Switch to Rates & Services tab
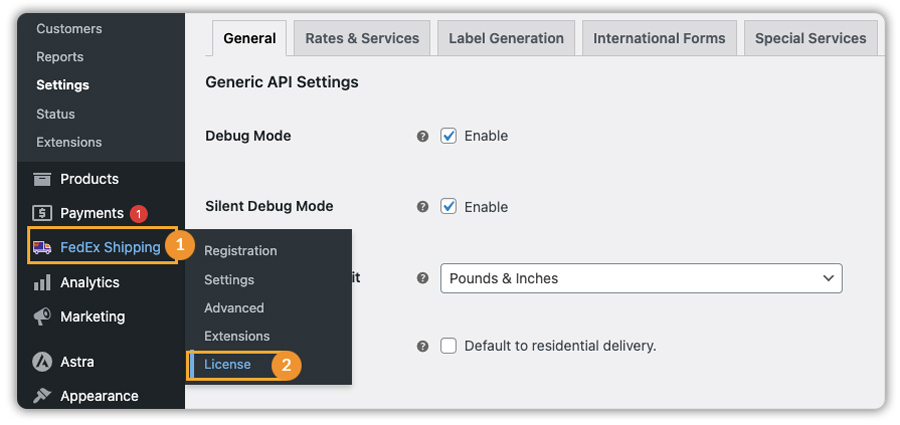This screenshot has width=900, height=425. 362,38
